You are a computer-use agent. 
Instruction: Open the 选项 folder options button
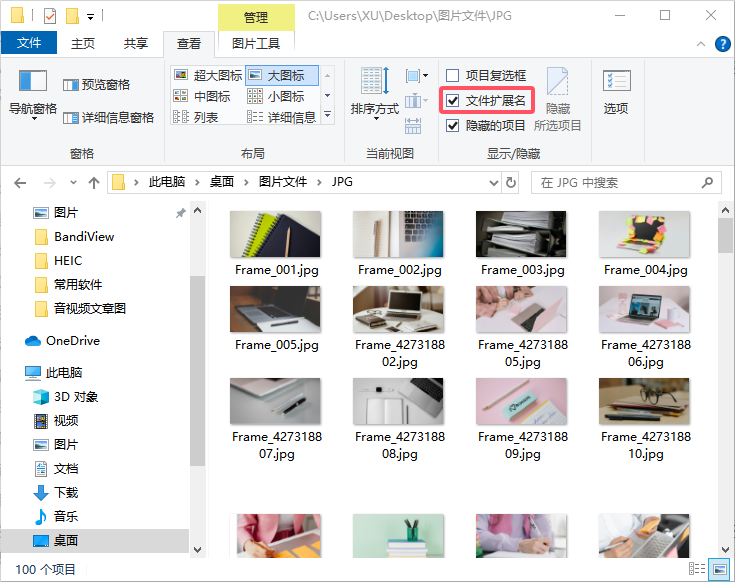616,92
